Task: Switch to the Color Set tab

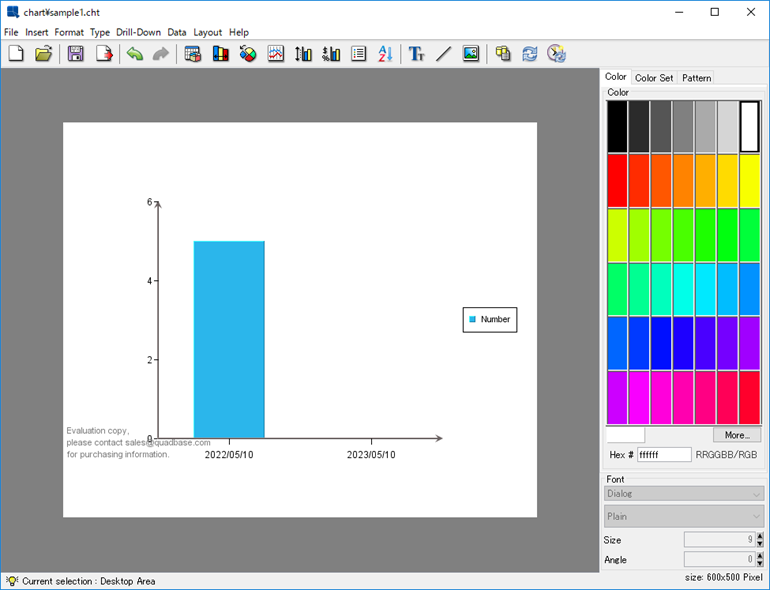Action: point(654,78)
